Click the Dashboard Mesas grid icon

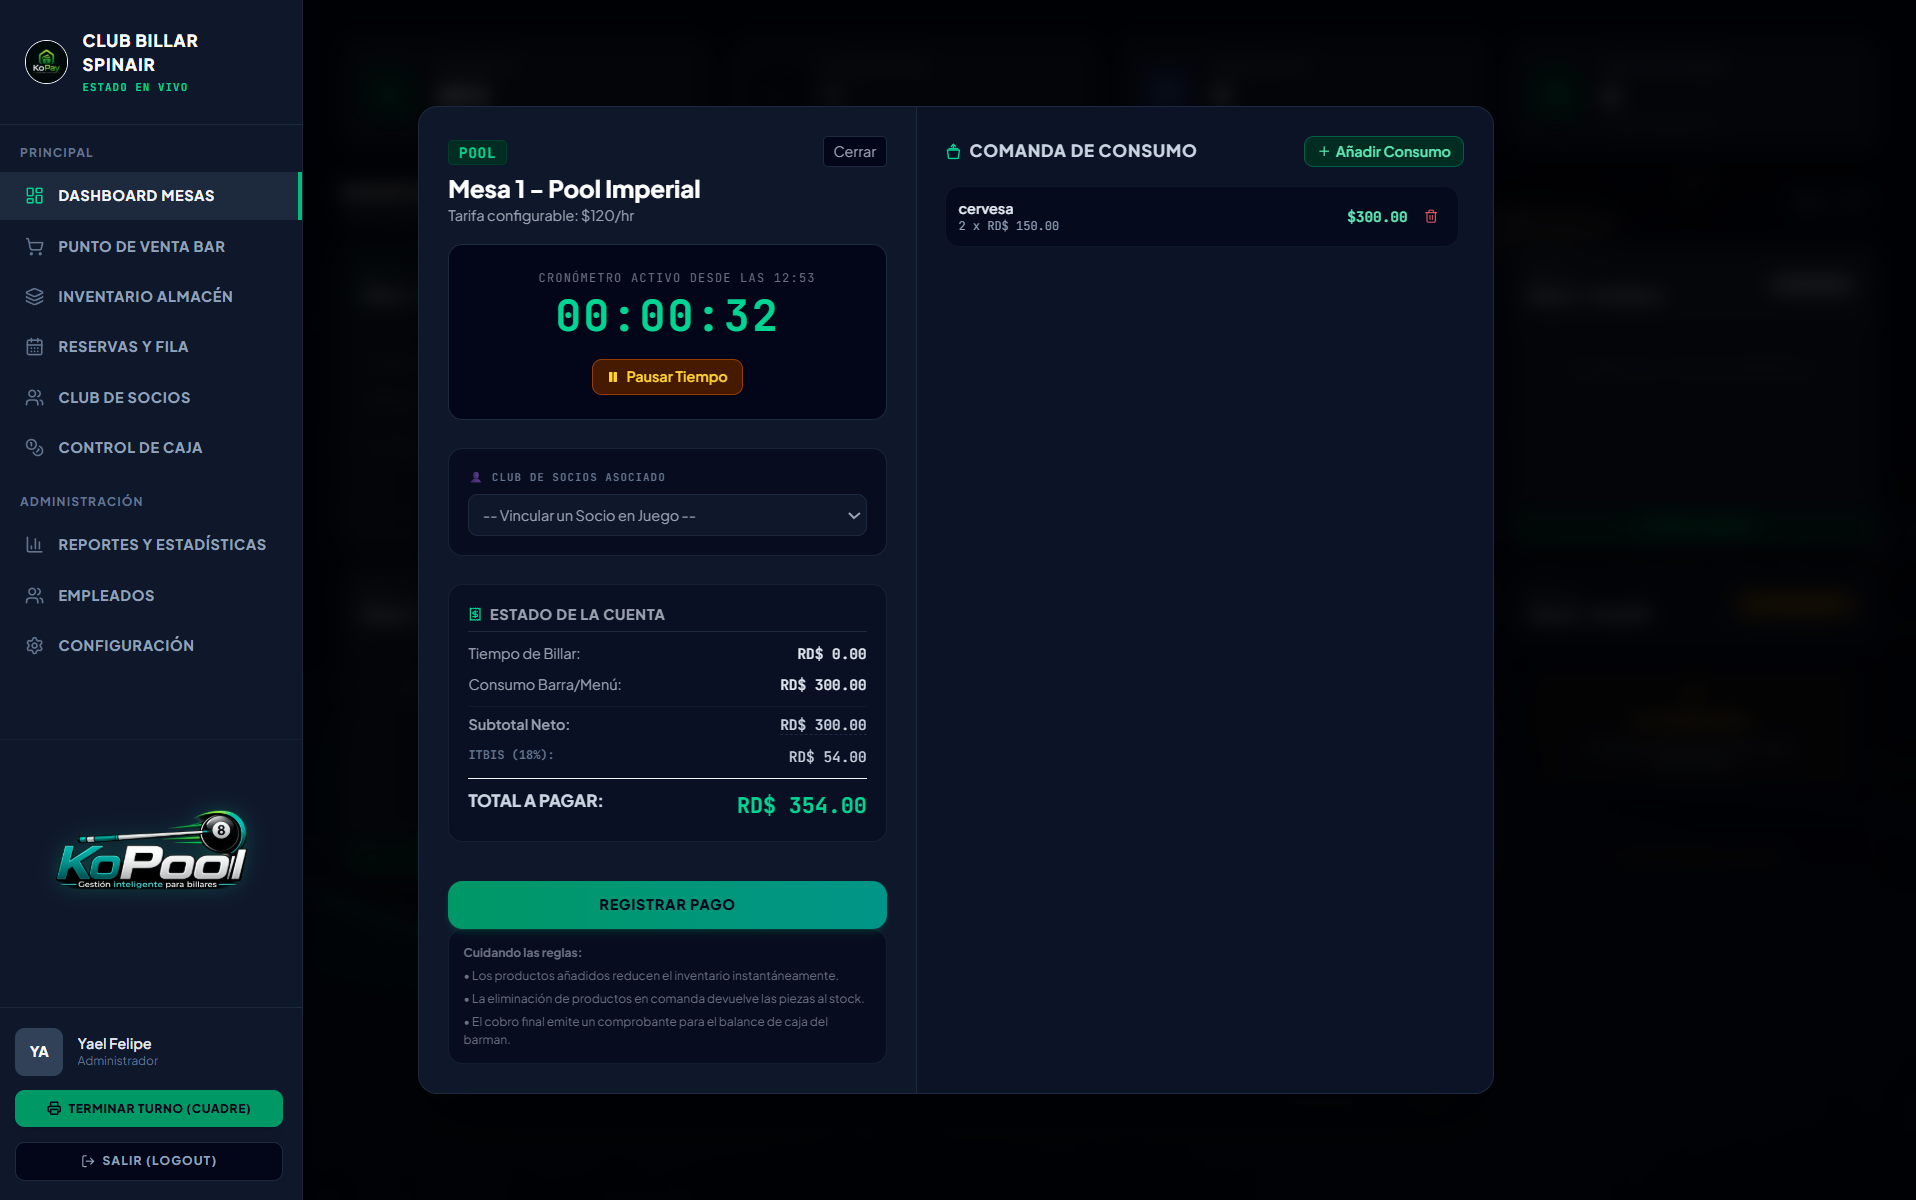click(34, 196)
